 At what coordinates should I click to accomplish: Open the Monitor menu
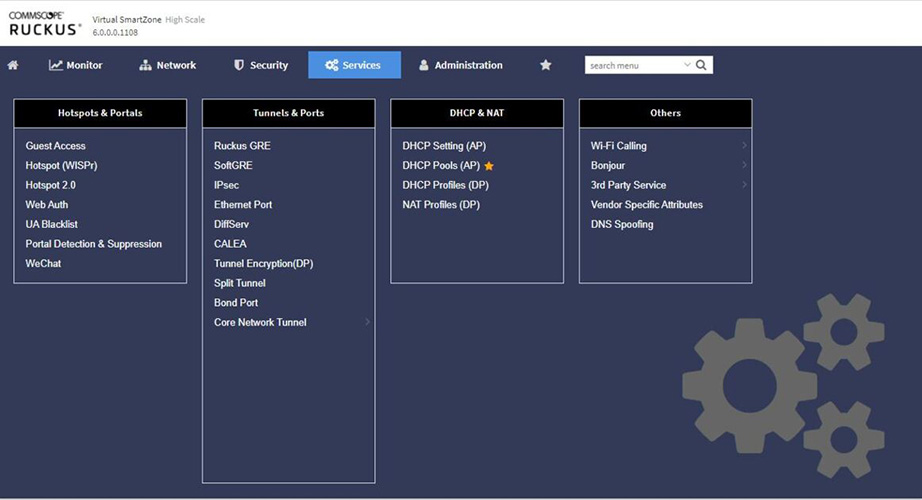[76, 65]
